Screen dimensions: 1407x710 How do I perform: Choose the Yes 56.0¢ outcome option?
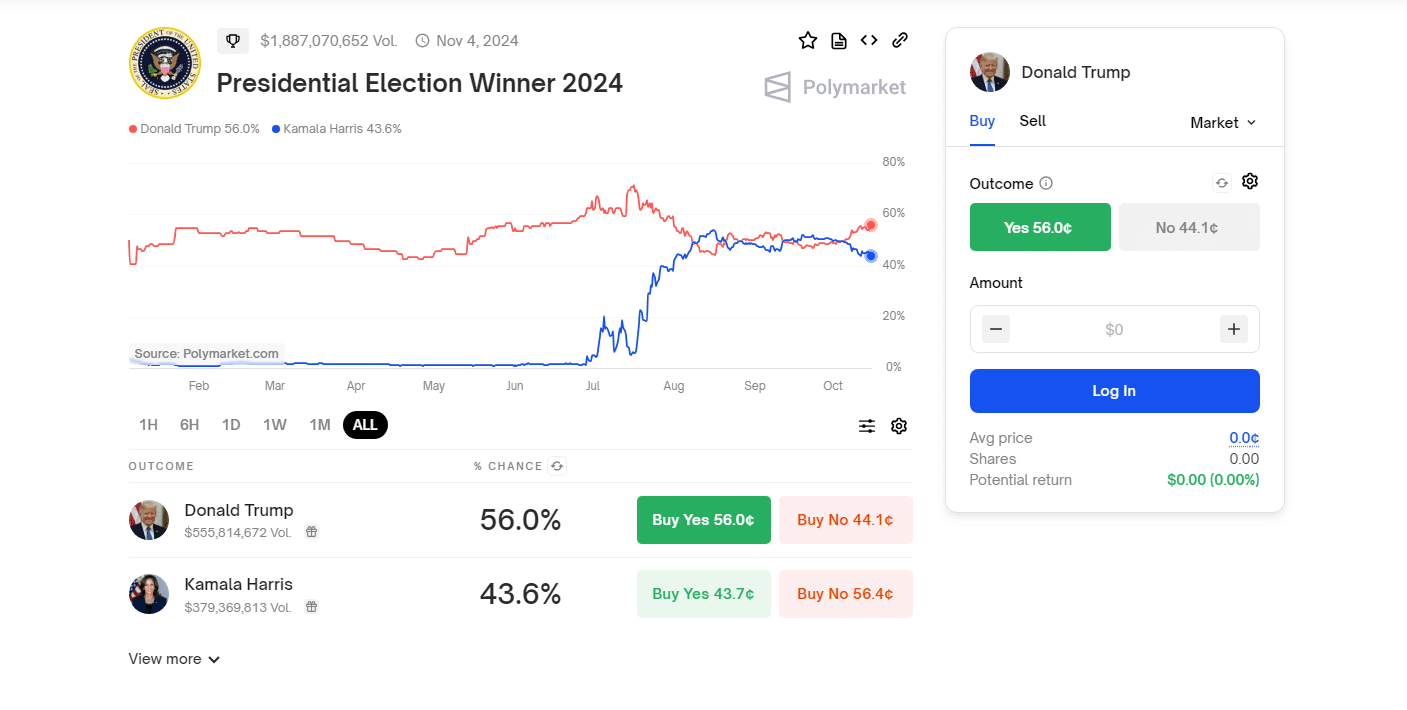1040,227
